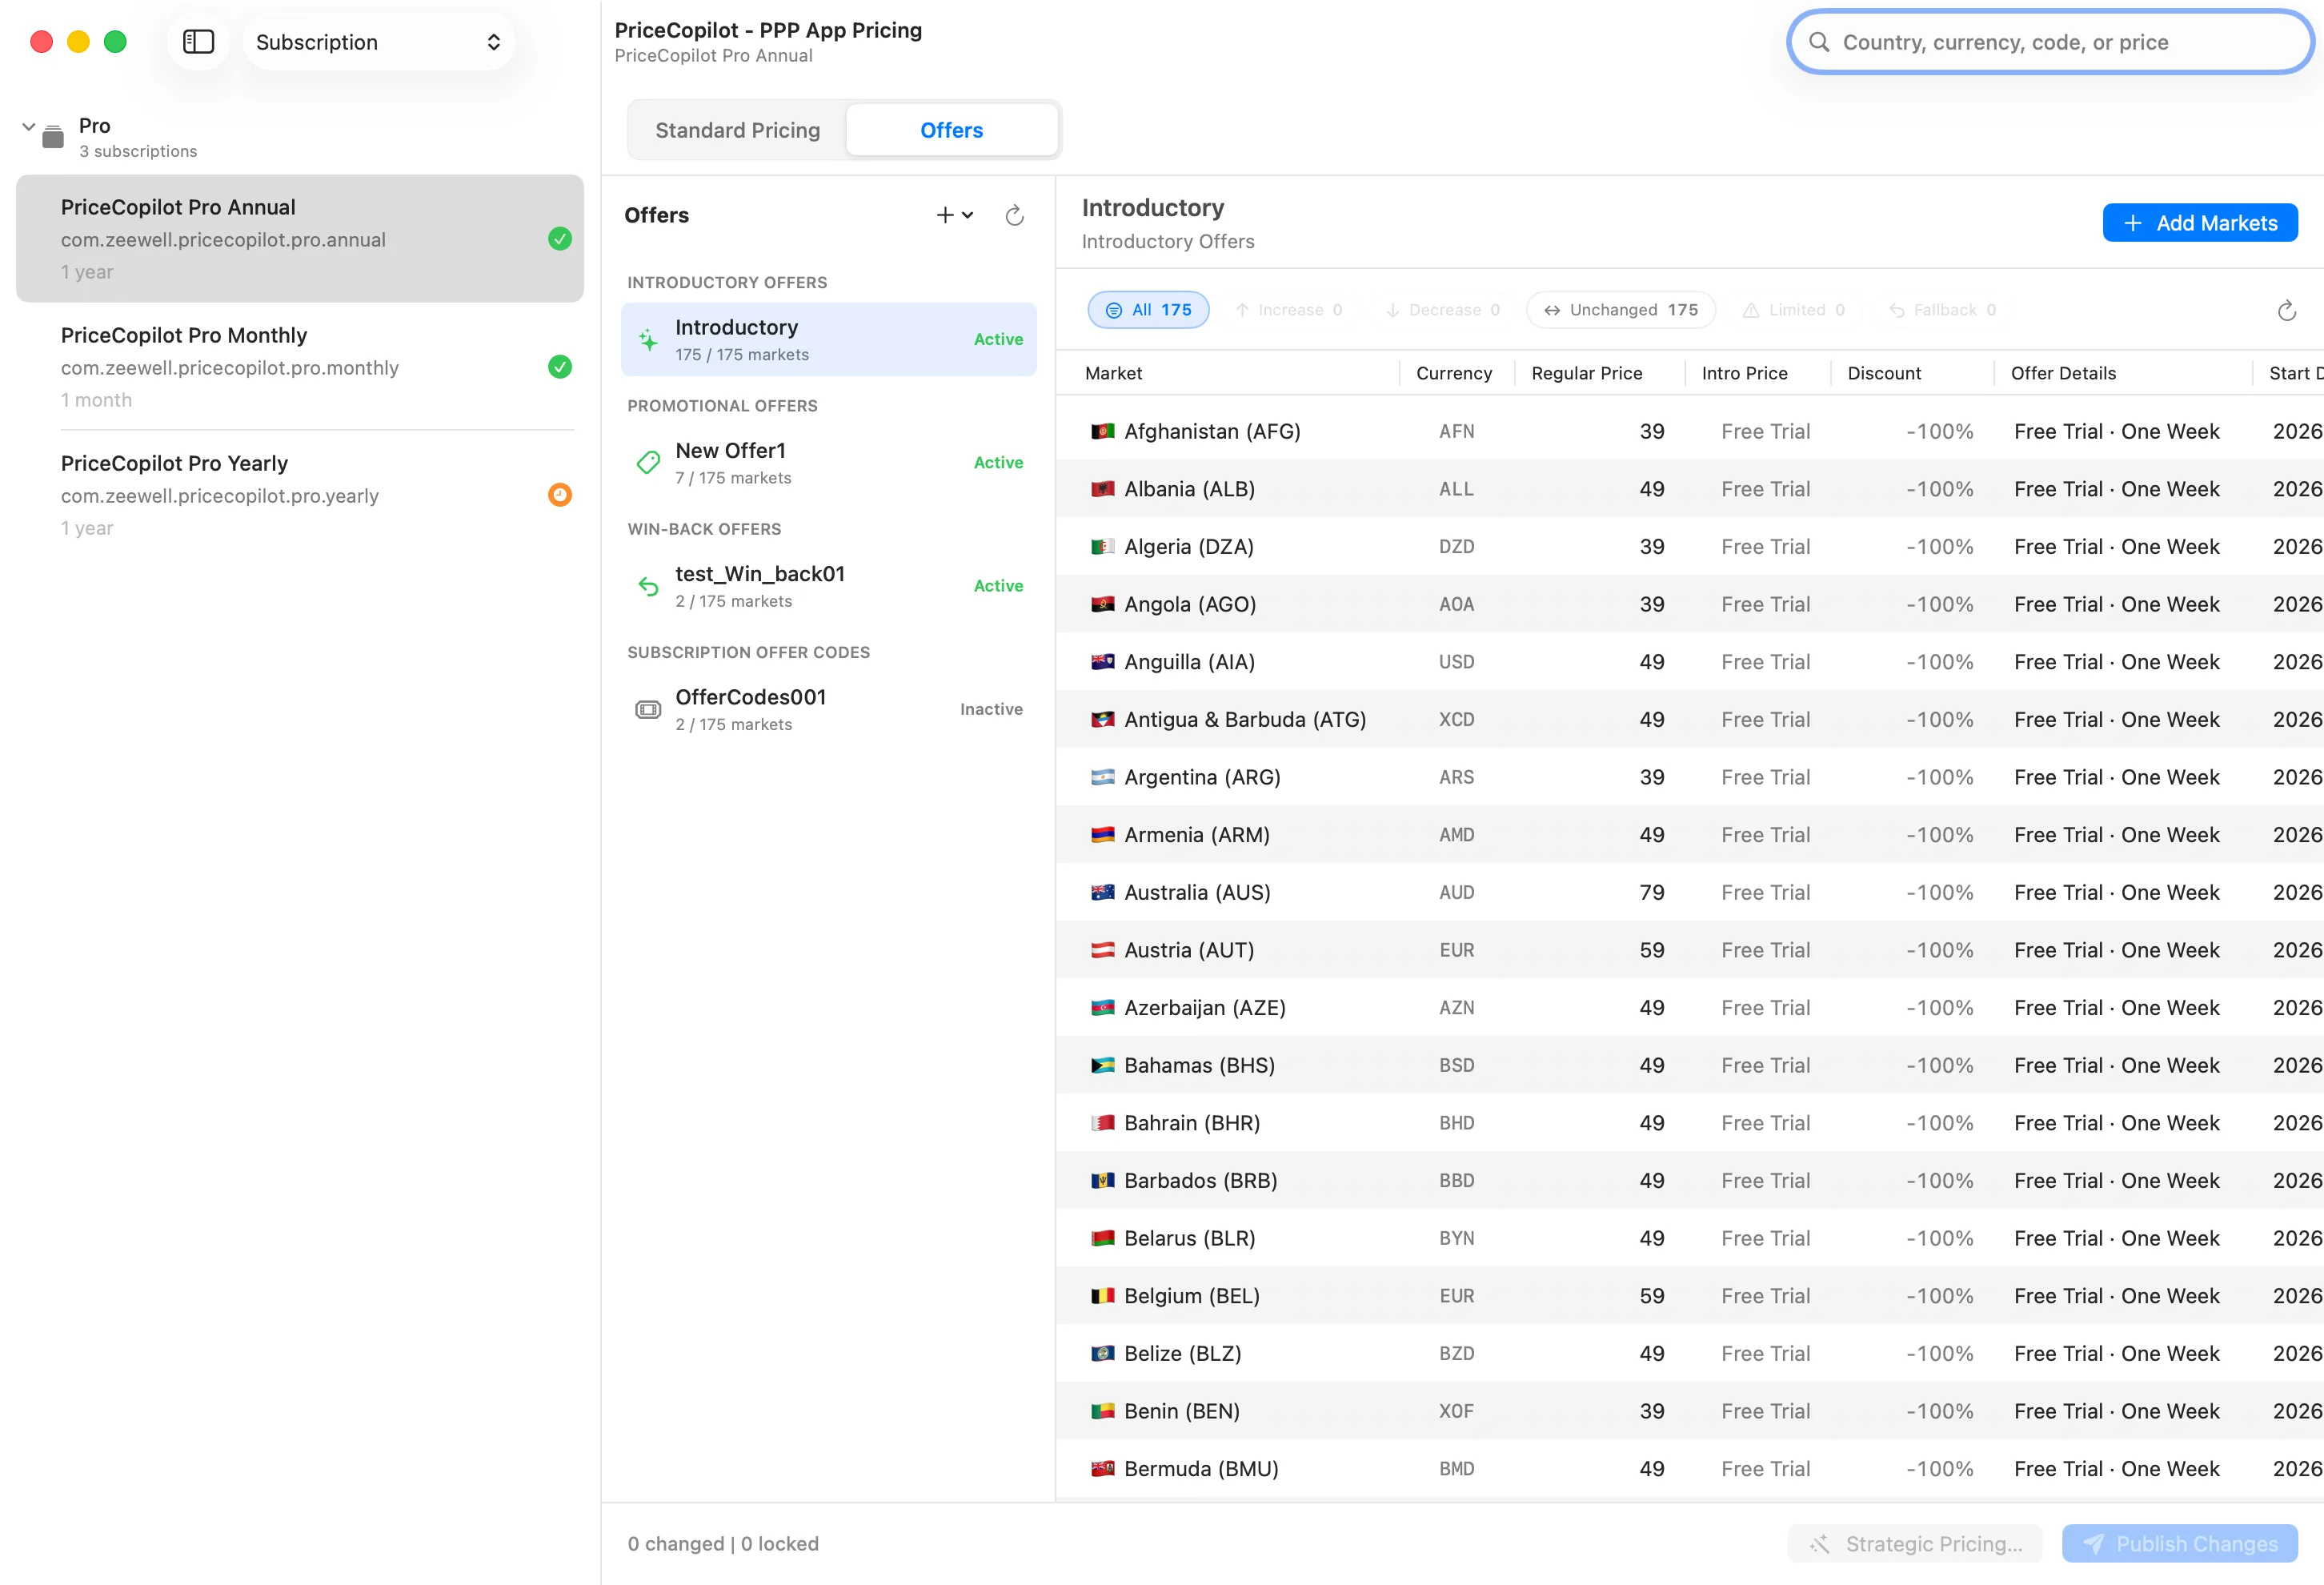Click the Anguilla flag icon
Screen dimensions: 2324x1585
[x=1102, y=662]
